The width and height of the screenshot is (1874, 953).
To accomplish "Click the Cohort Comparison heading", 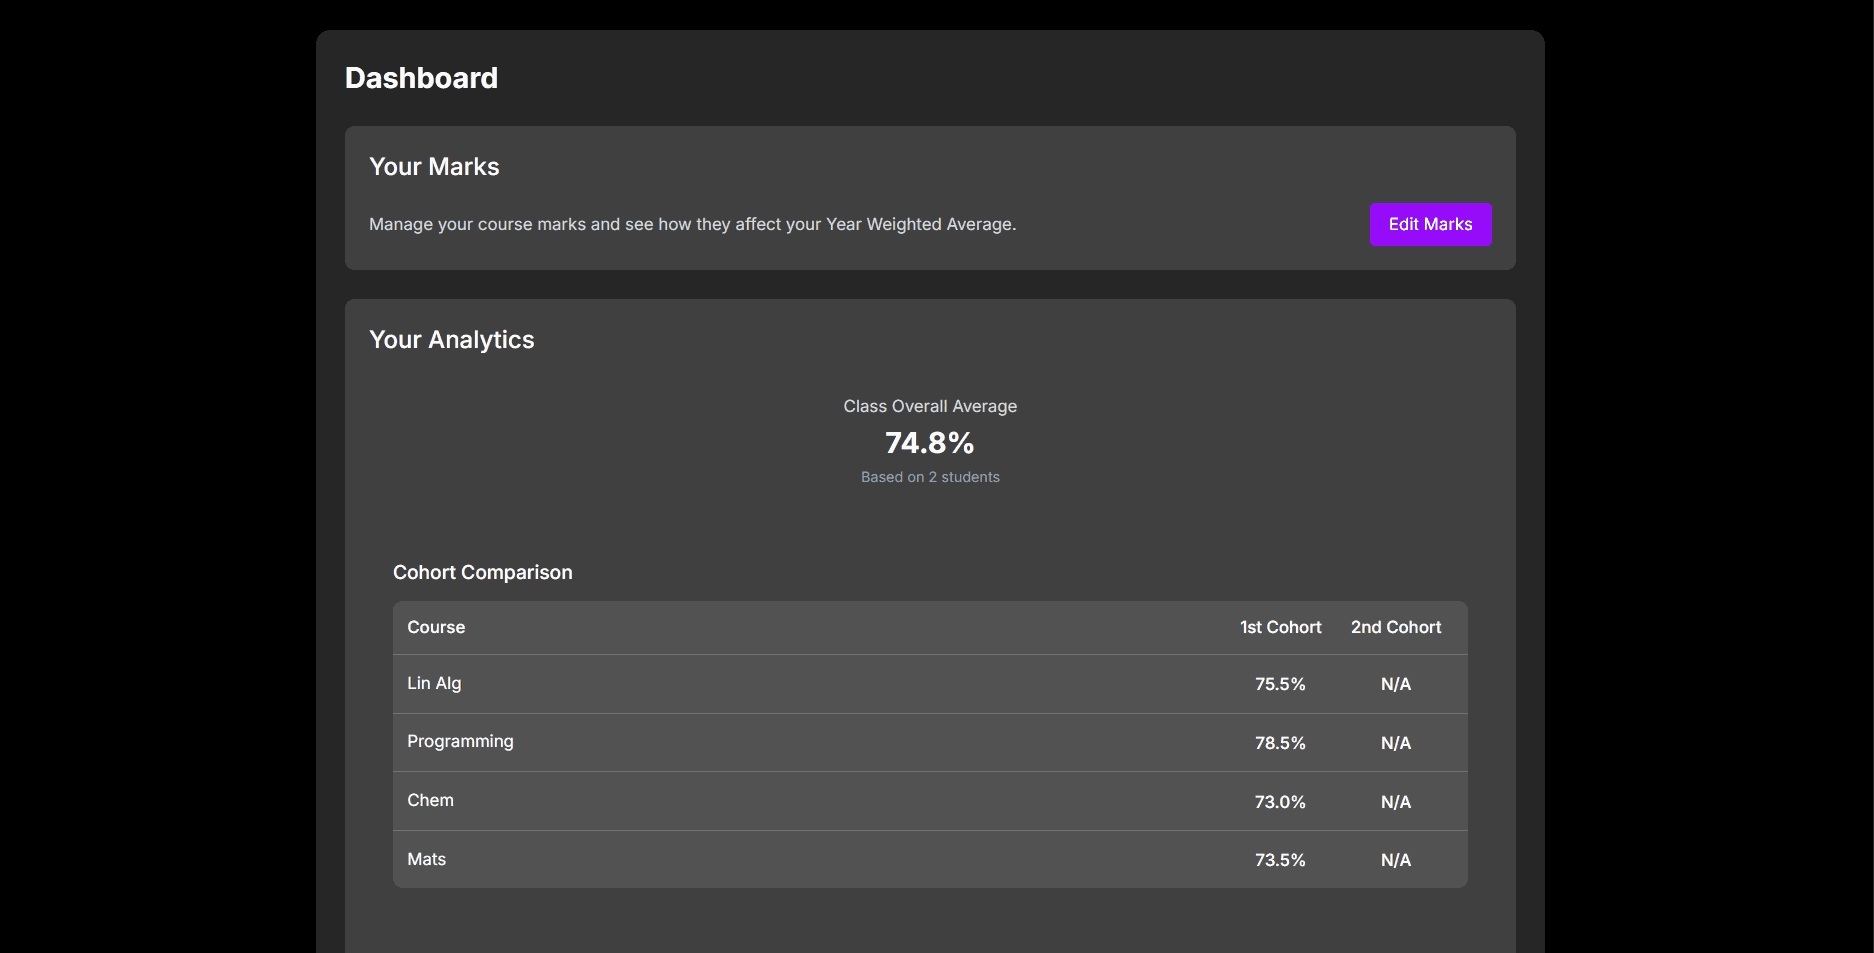I will (x=483, y=572).
